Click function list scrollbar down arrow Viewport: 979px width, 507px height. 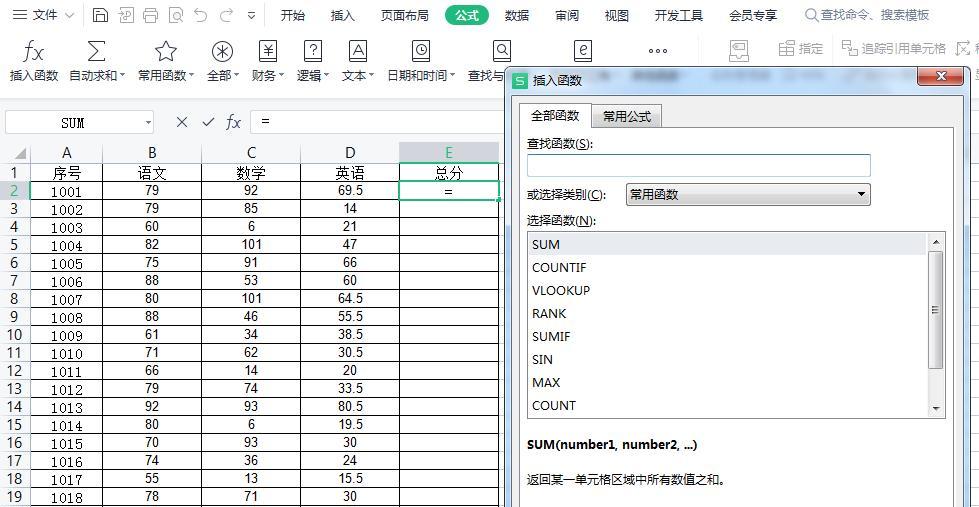(936, 409)
